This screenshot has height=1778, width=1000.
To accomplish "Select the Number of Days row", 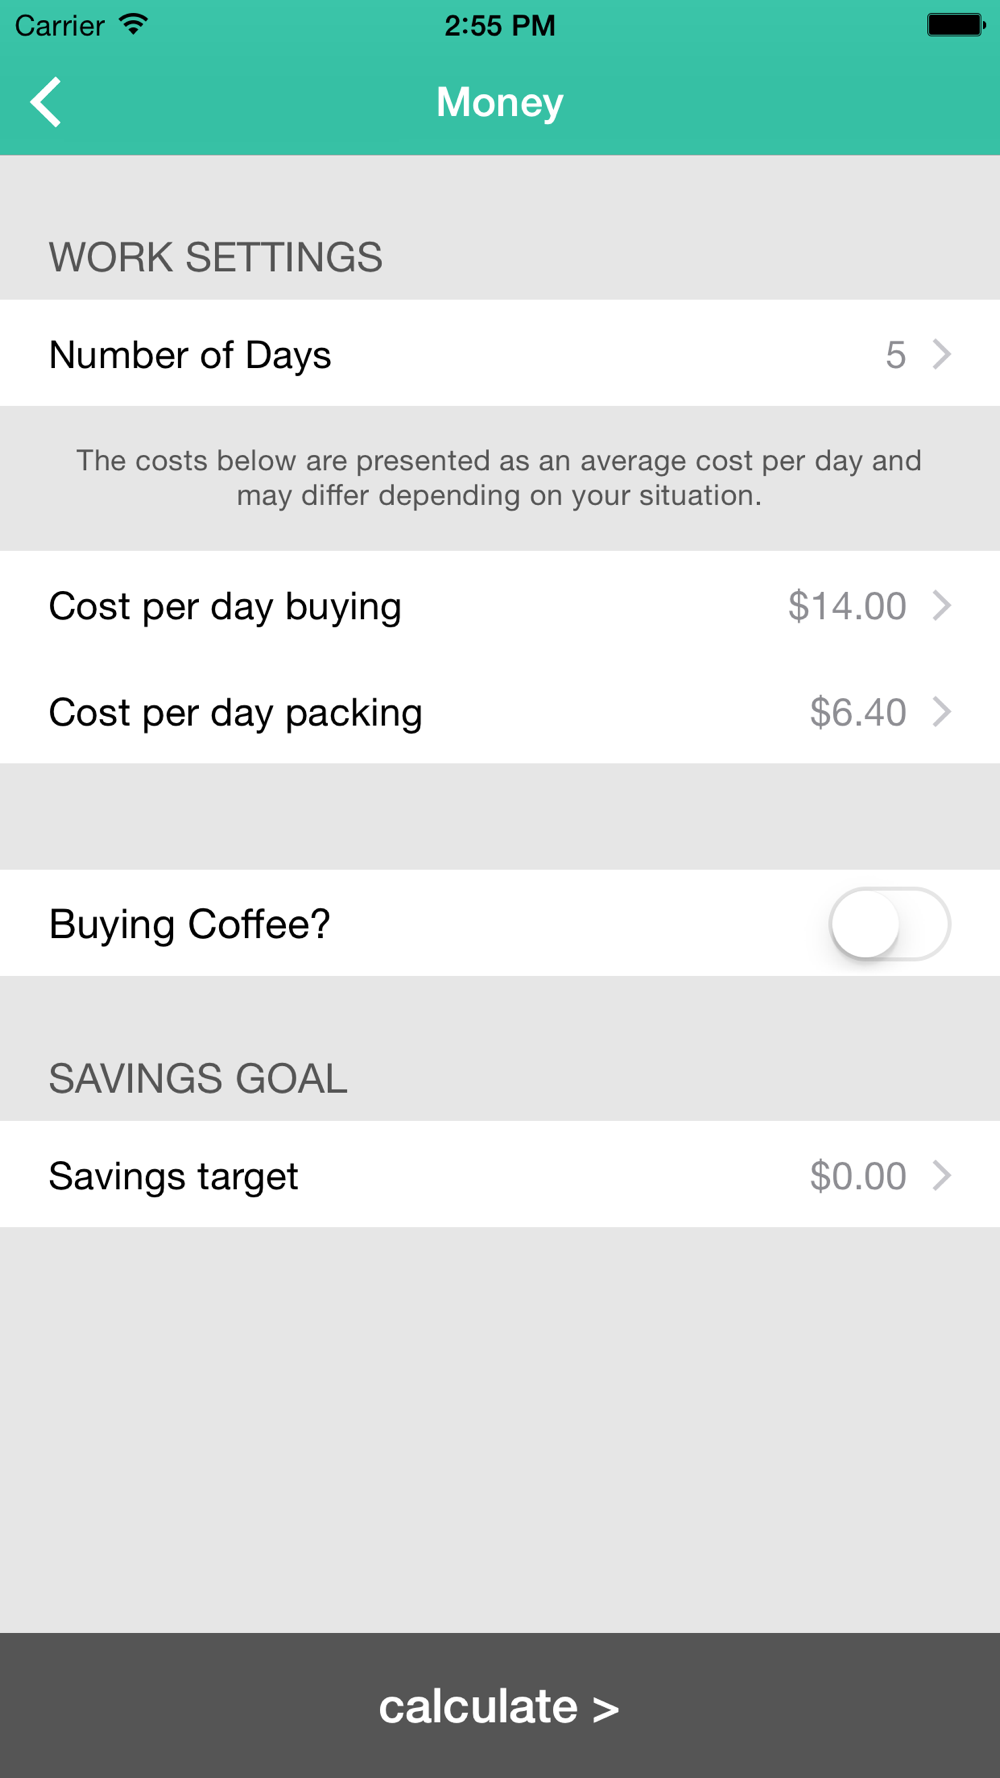I will tap(500, 353).
